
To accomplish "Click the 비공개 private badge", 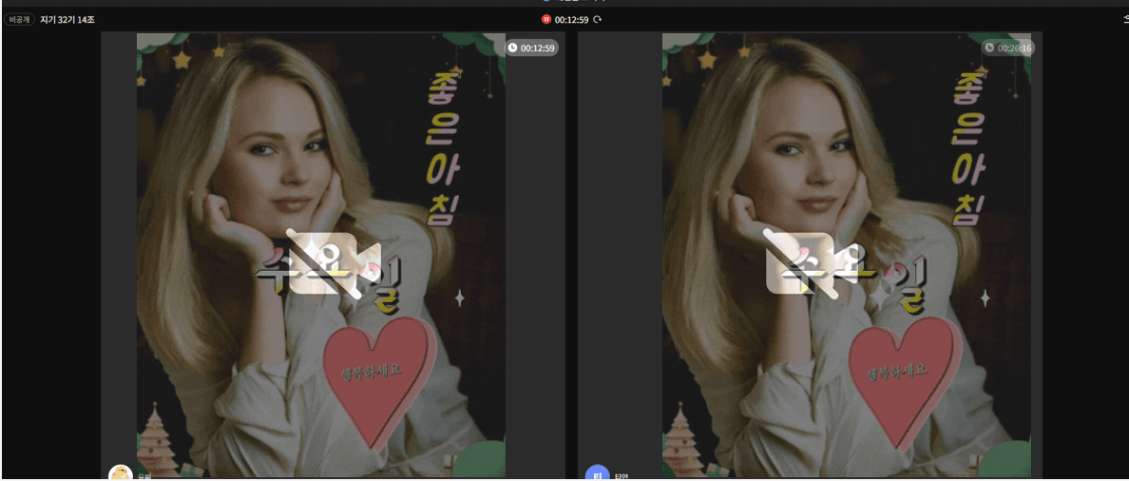I will pyautogui.click(x=19, y=19).
